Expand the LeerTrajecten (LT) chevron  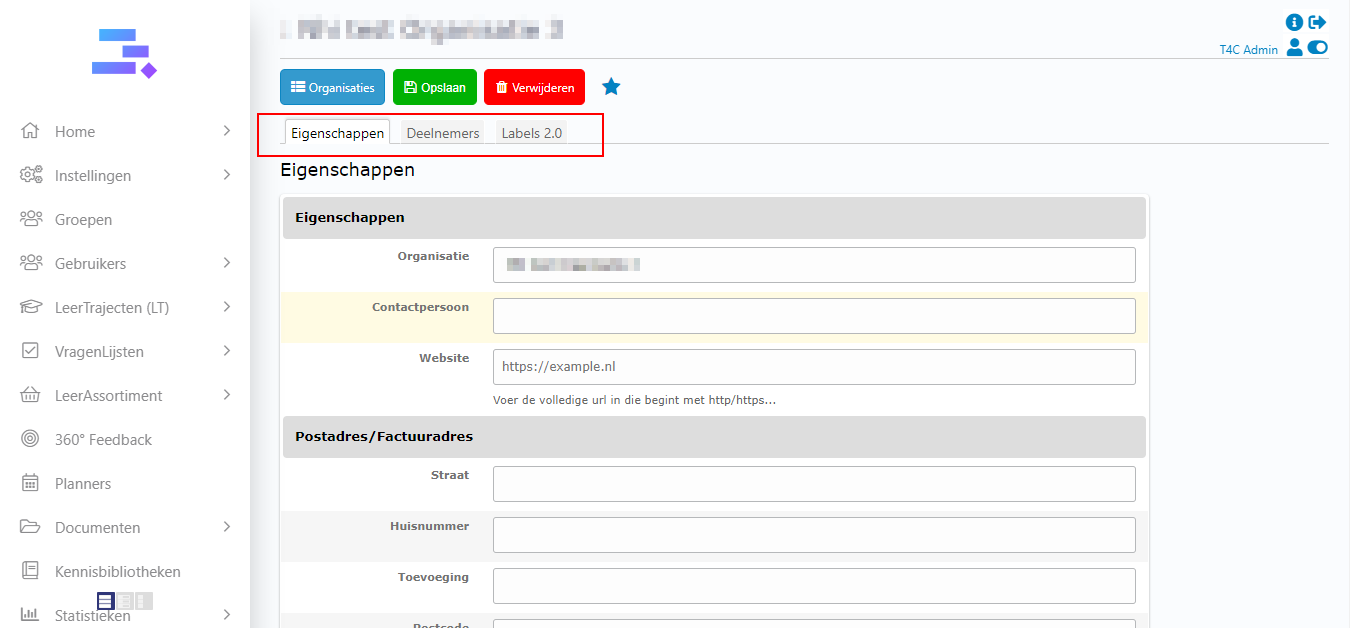227,307
